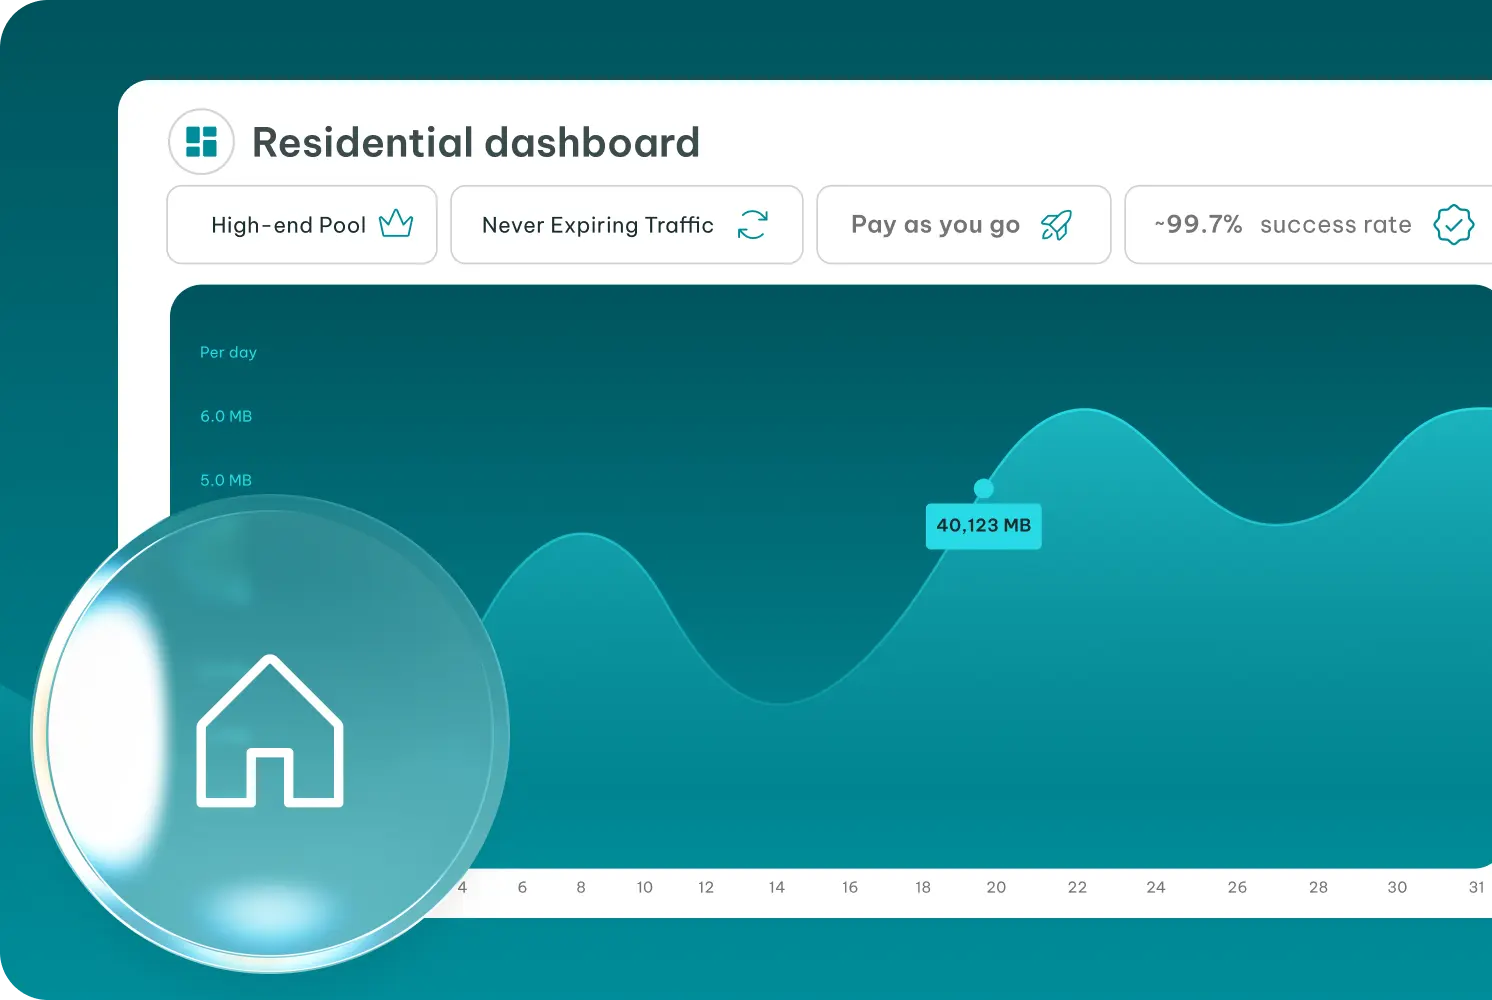Viewport: 1492px width, 1000px height.
Task: Click the Residential dashboard grid icon
Action: tap(201, 142)
